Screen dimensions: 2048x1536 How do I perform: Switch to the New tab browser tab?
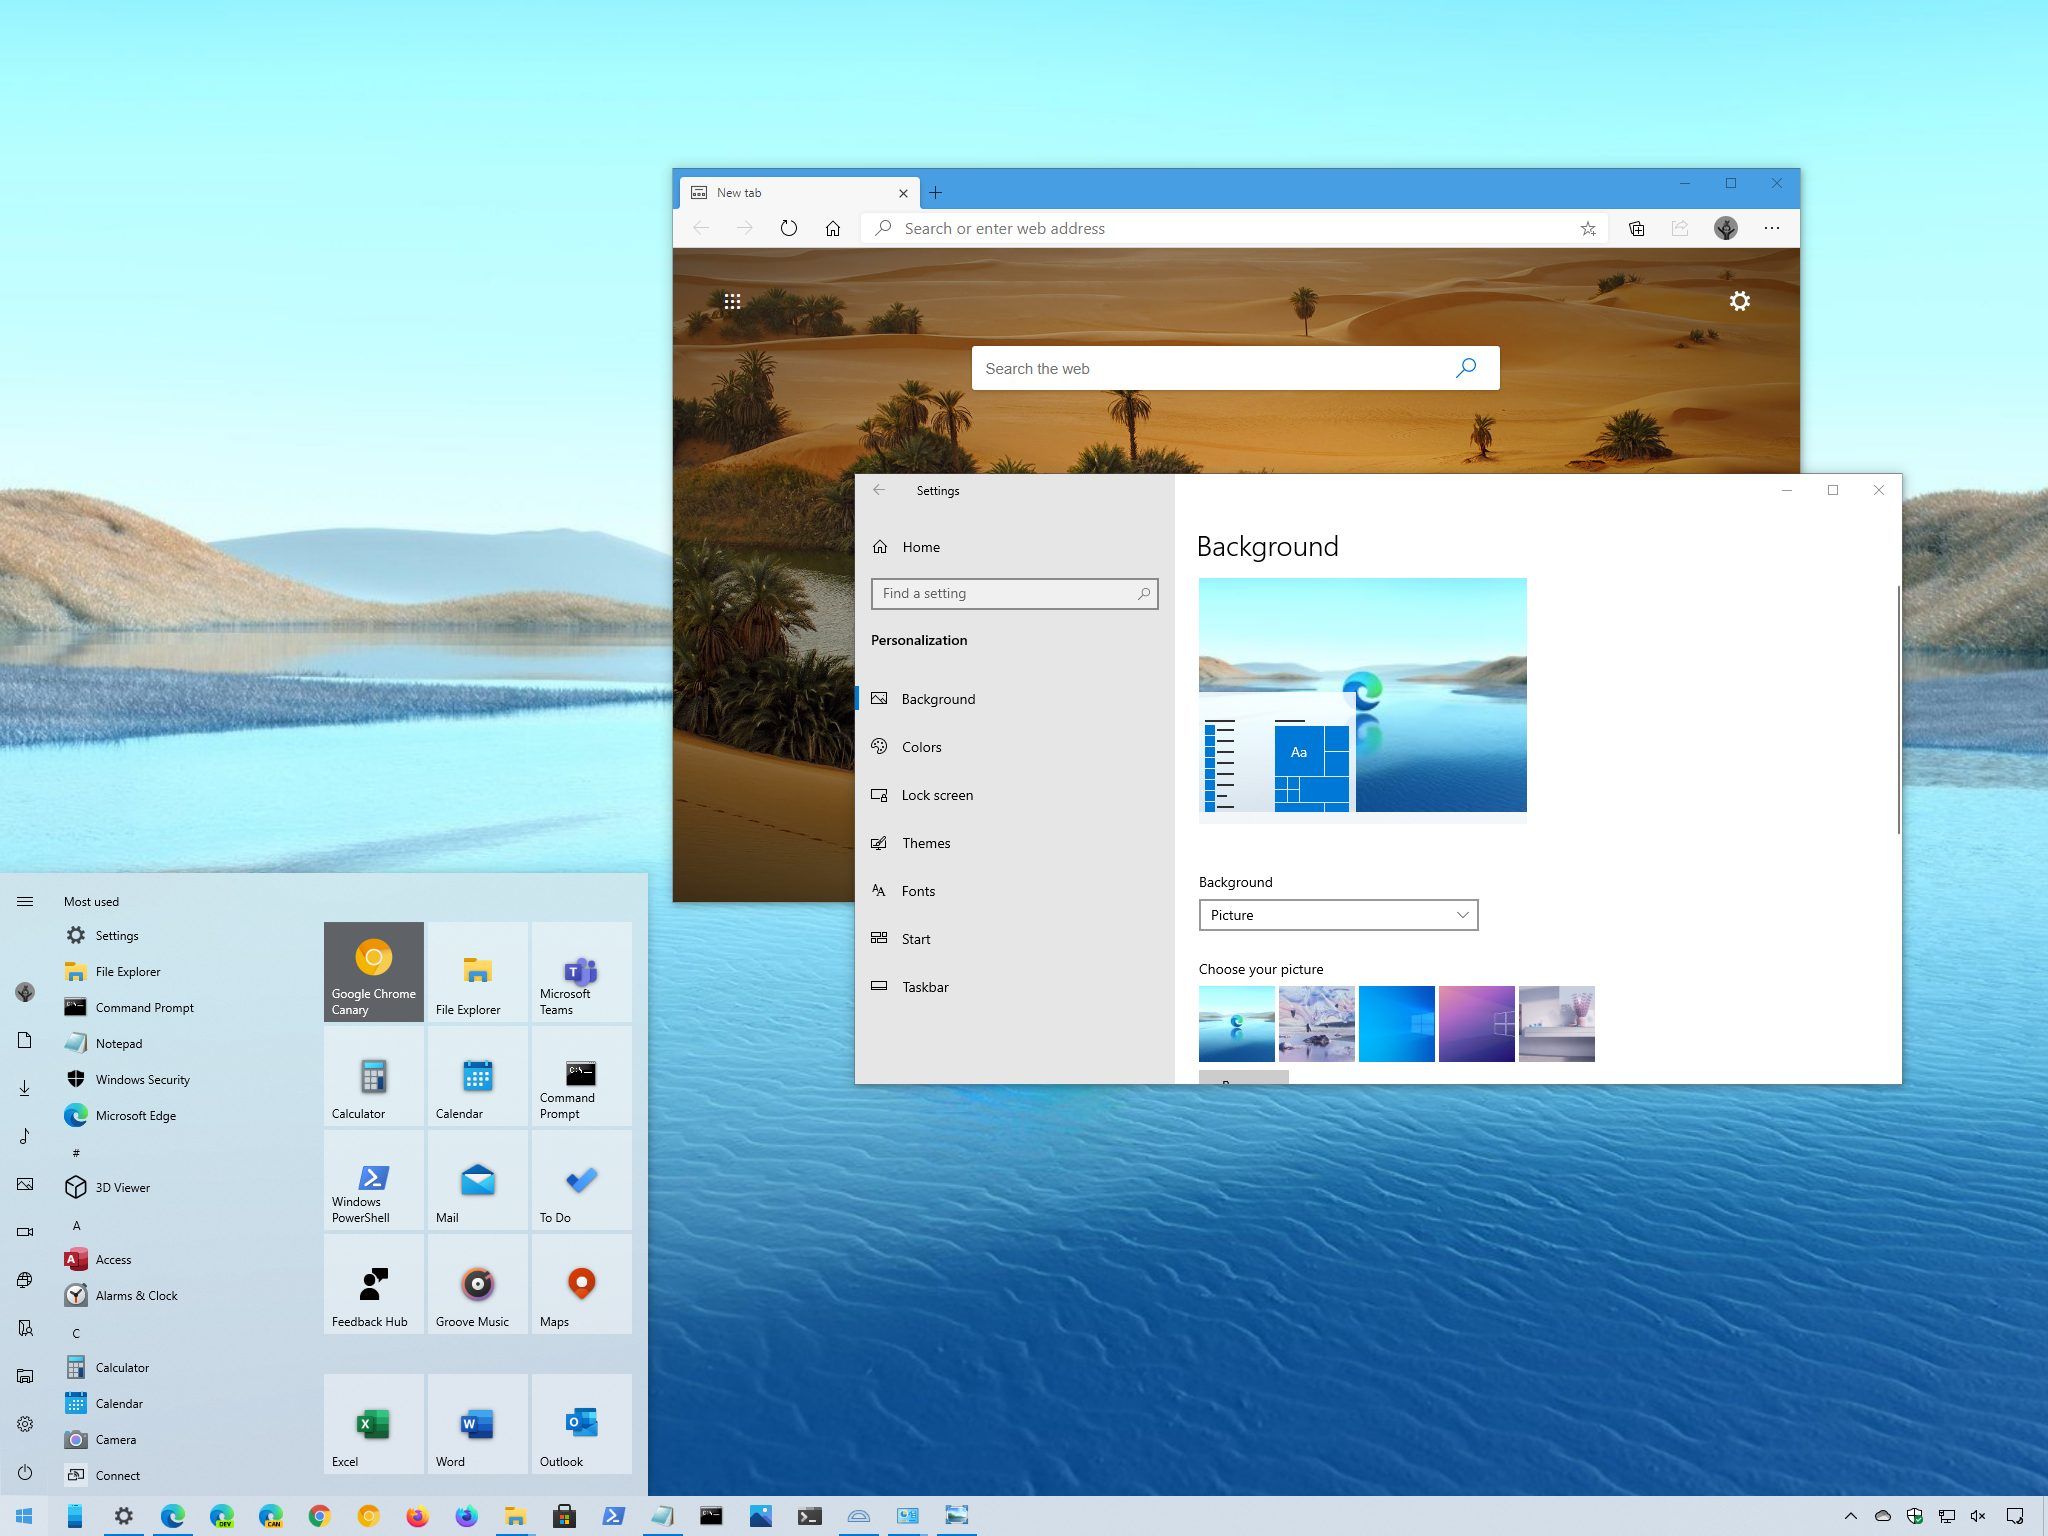[780, 192]
